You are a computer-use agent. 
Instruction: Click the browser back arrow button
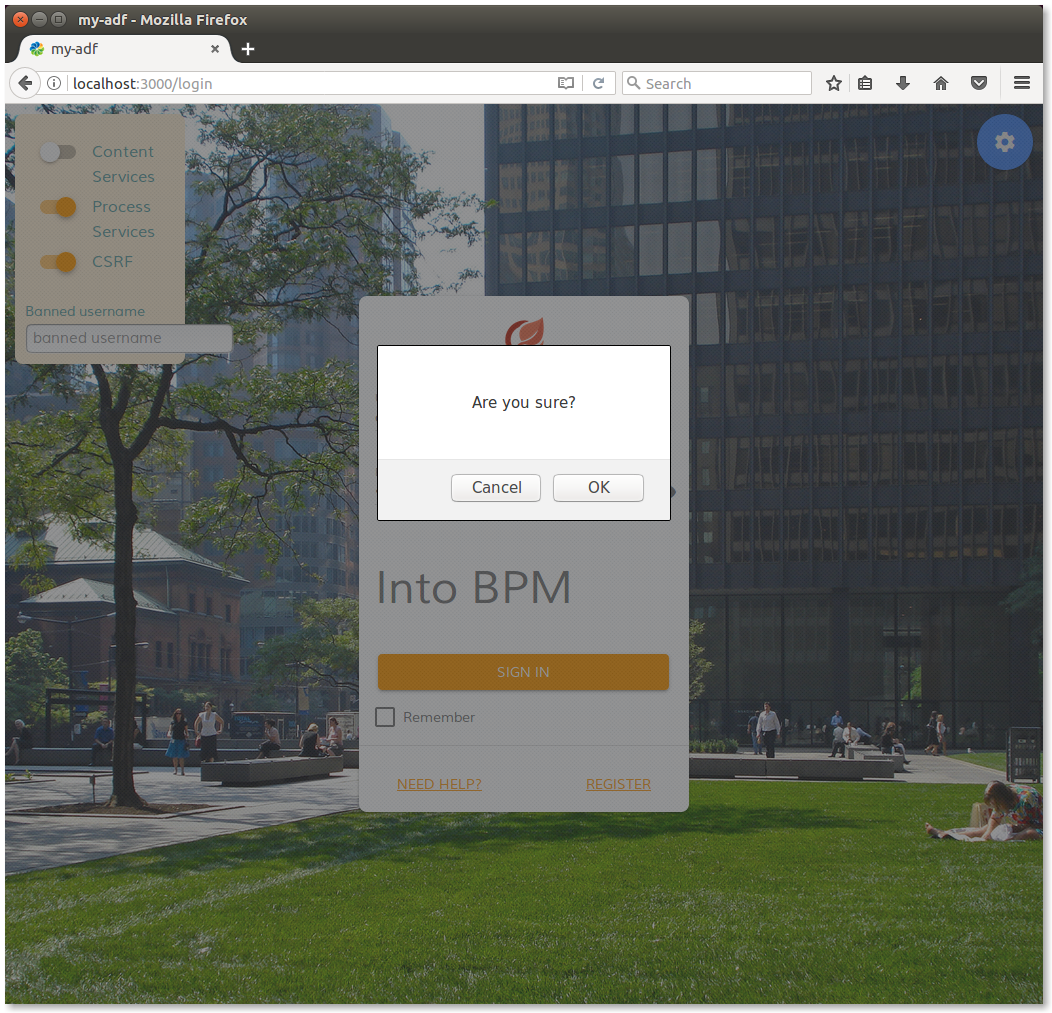pyautogui.click(x=25, y=83)
